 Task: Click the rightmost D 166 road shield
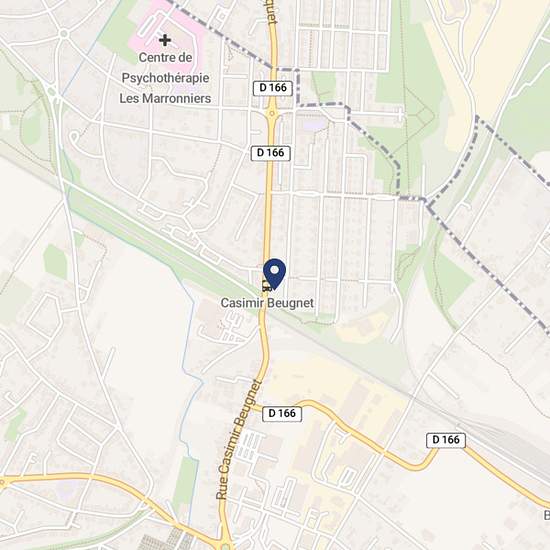446,440
